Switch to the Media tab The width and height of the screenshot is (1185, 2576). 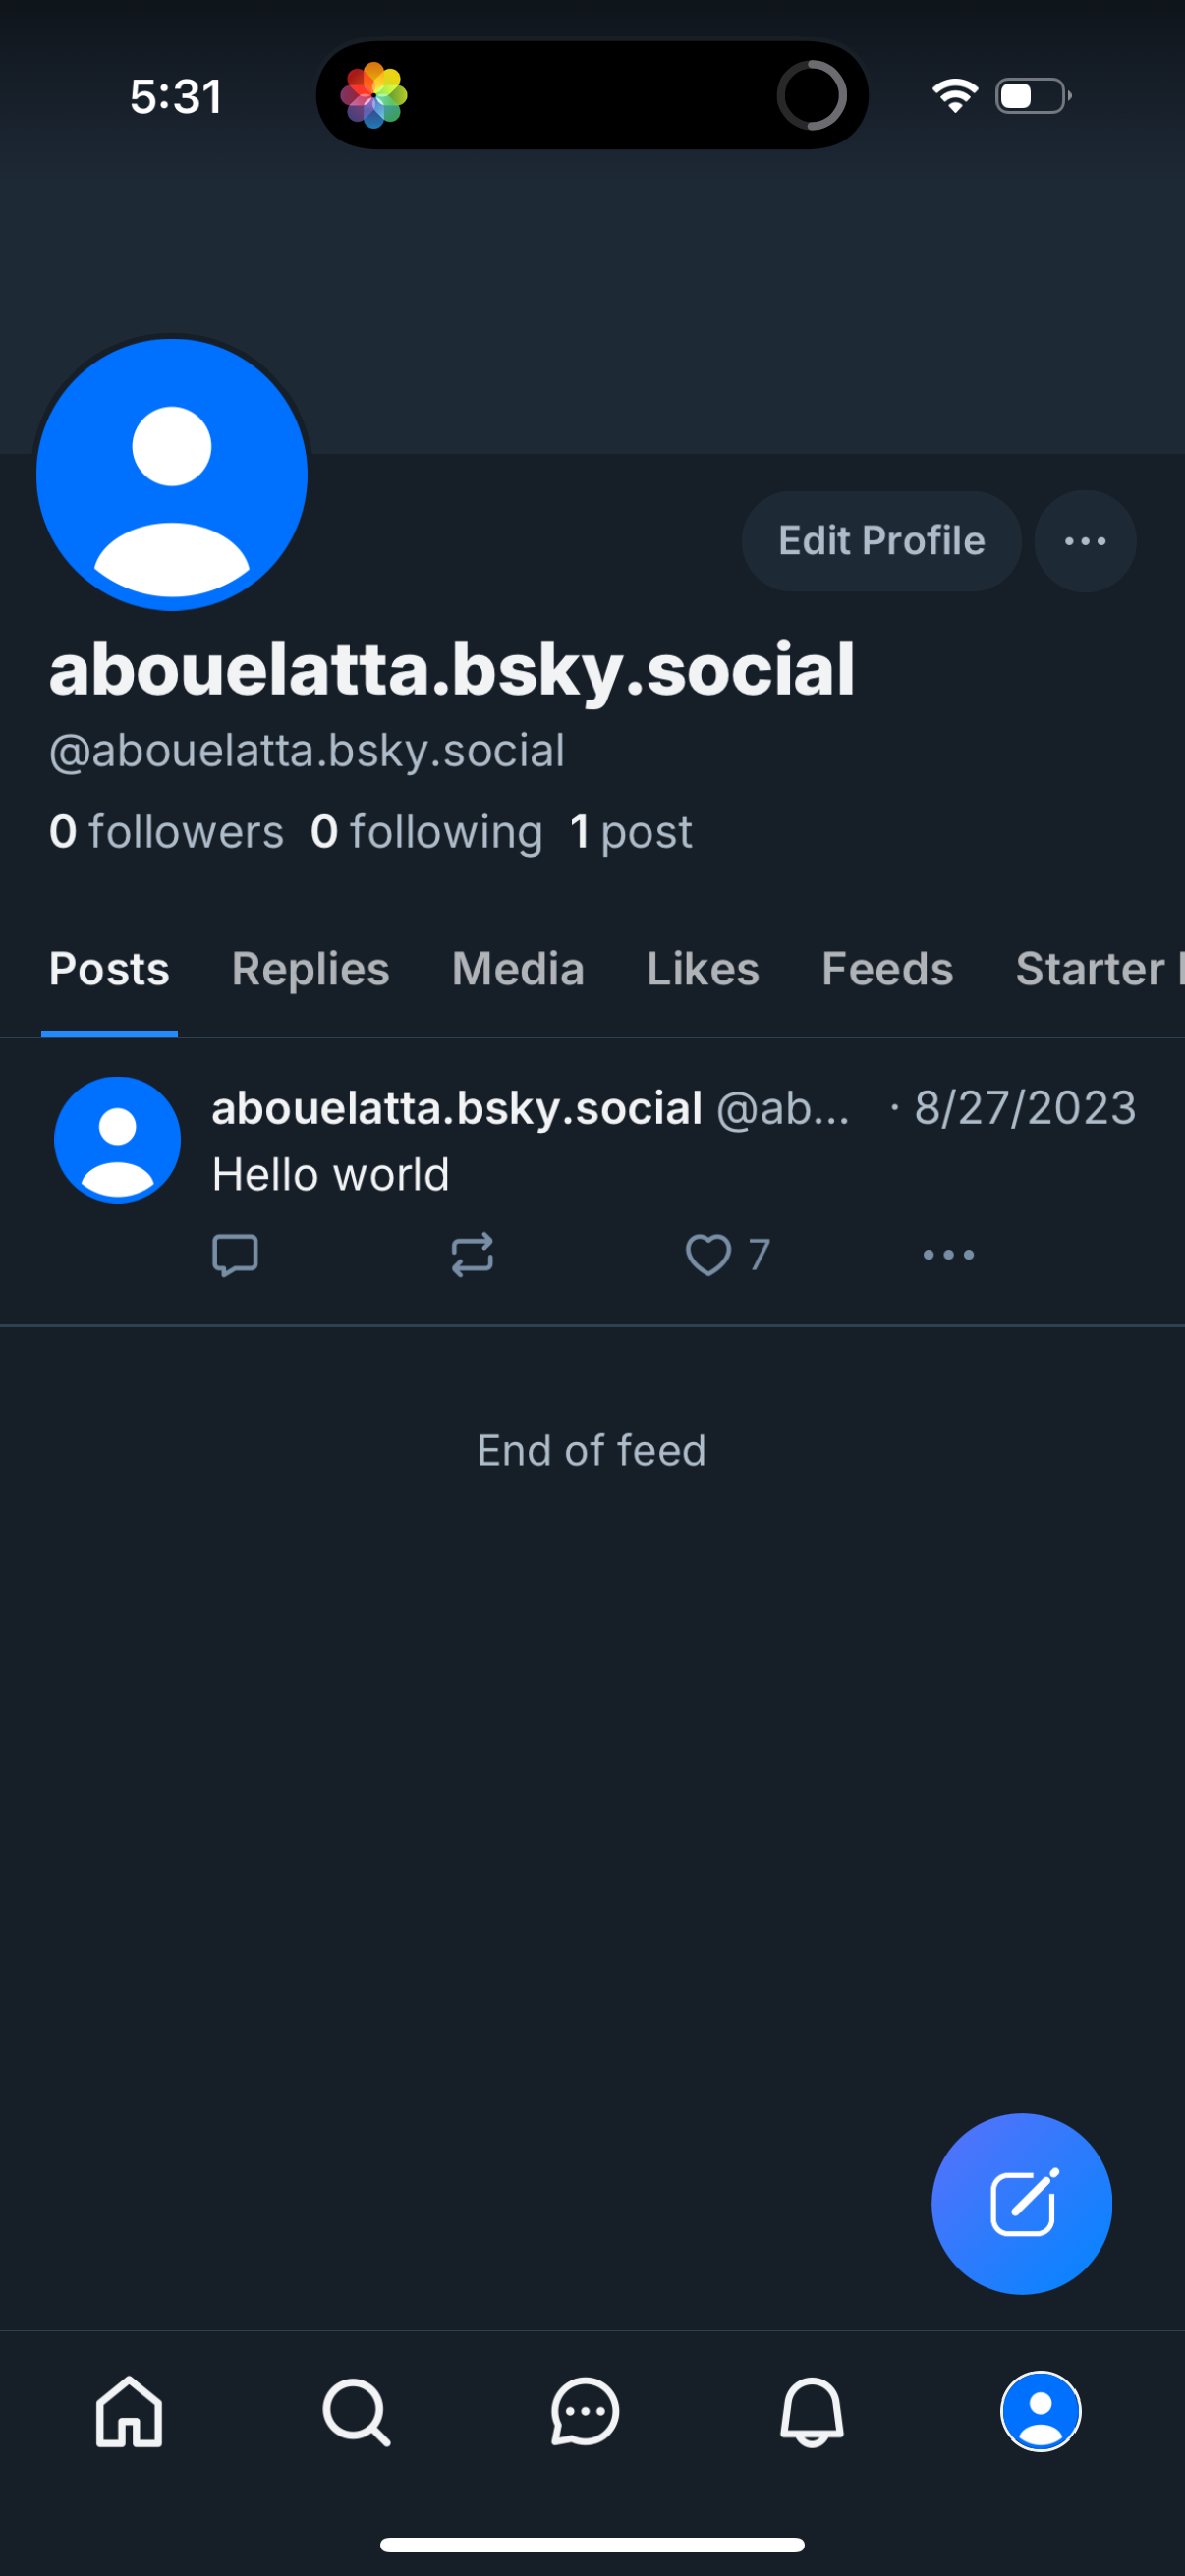[518, 968]
